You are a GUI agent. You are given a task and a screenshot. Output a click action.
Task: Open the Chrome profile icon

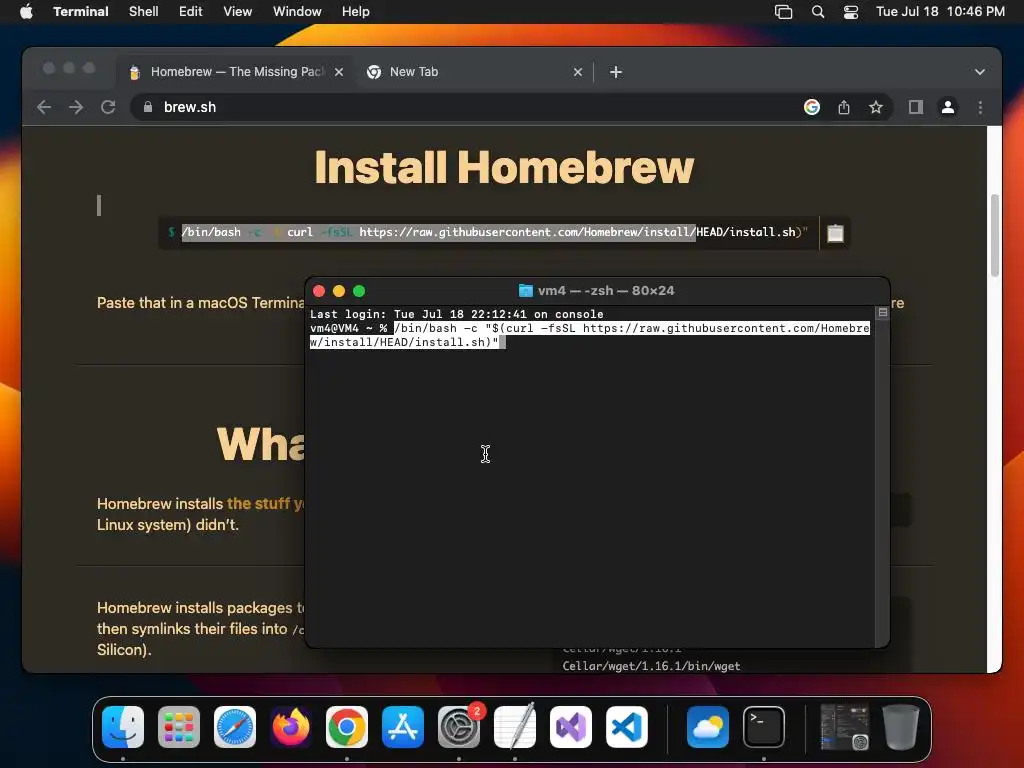point(948,107)
